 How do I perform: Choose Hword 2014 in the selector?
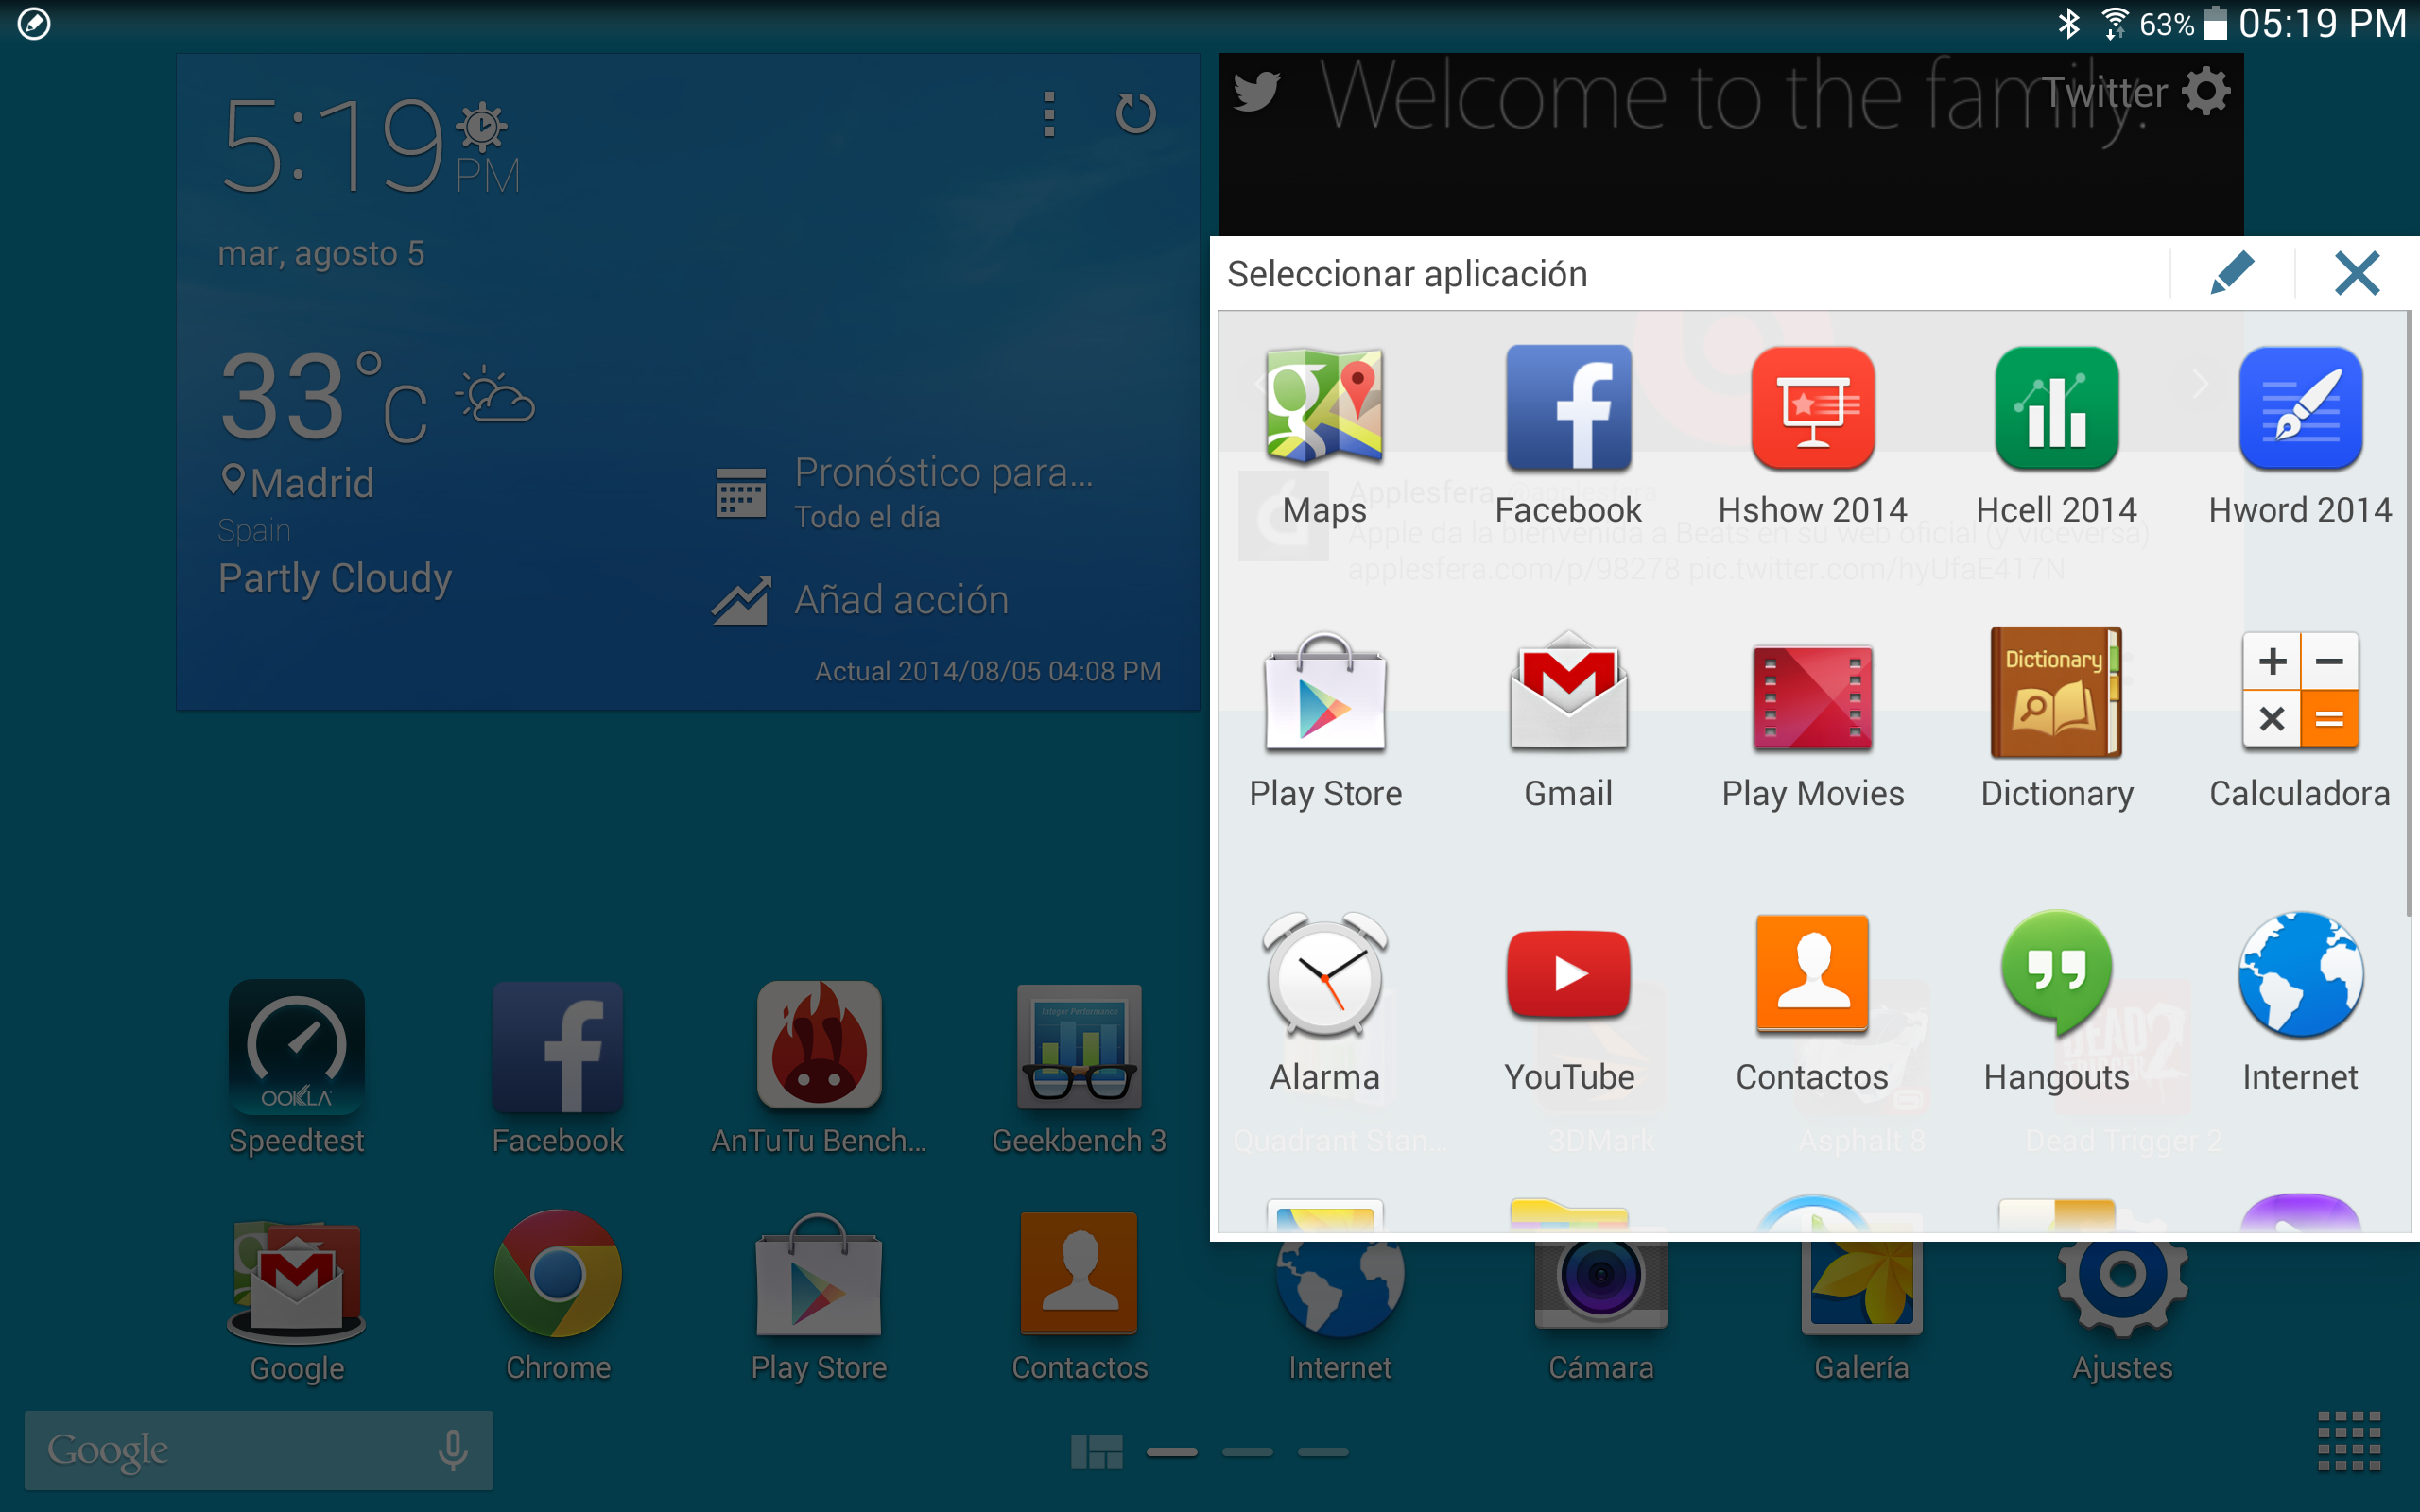pyautogui.click(x=2300, y=435)
